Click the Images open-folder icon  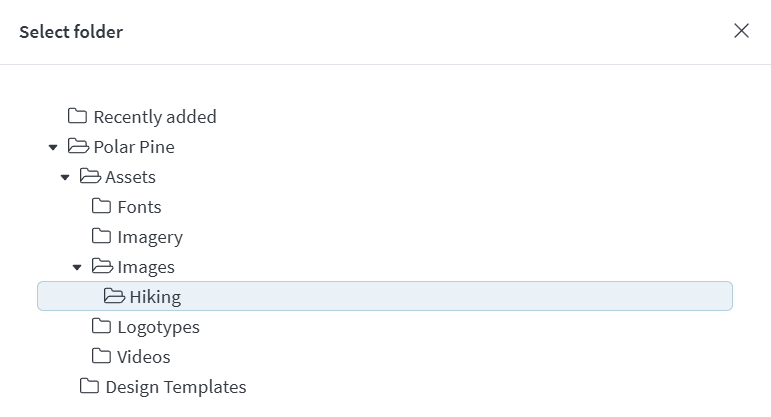(x=102, y=266)
